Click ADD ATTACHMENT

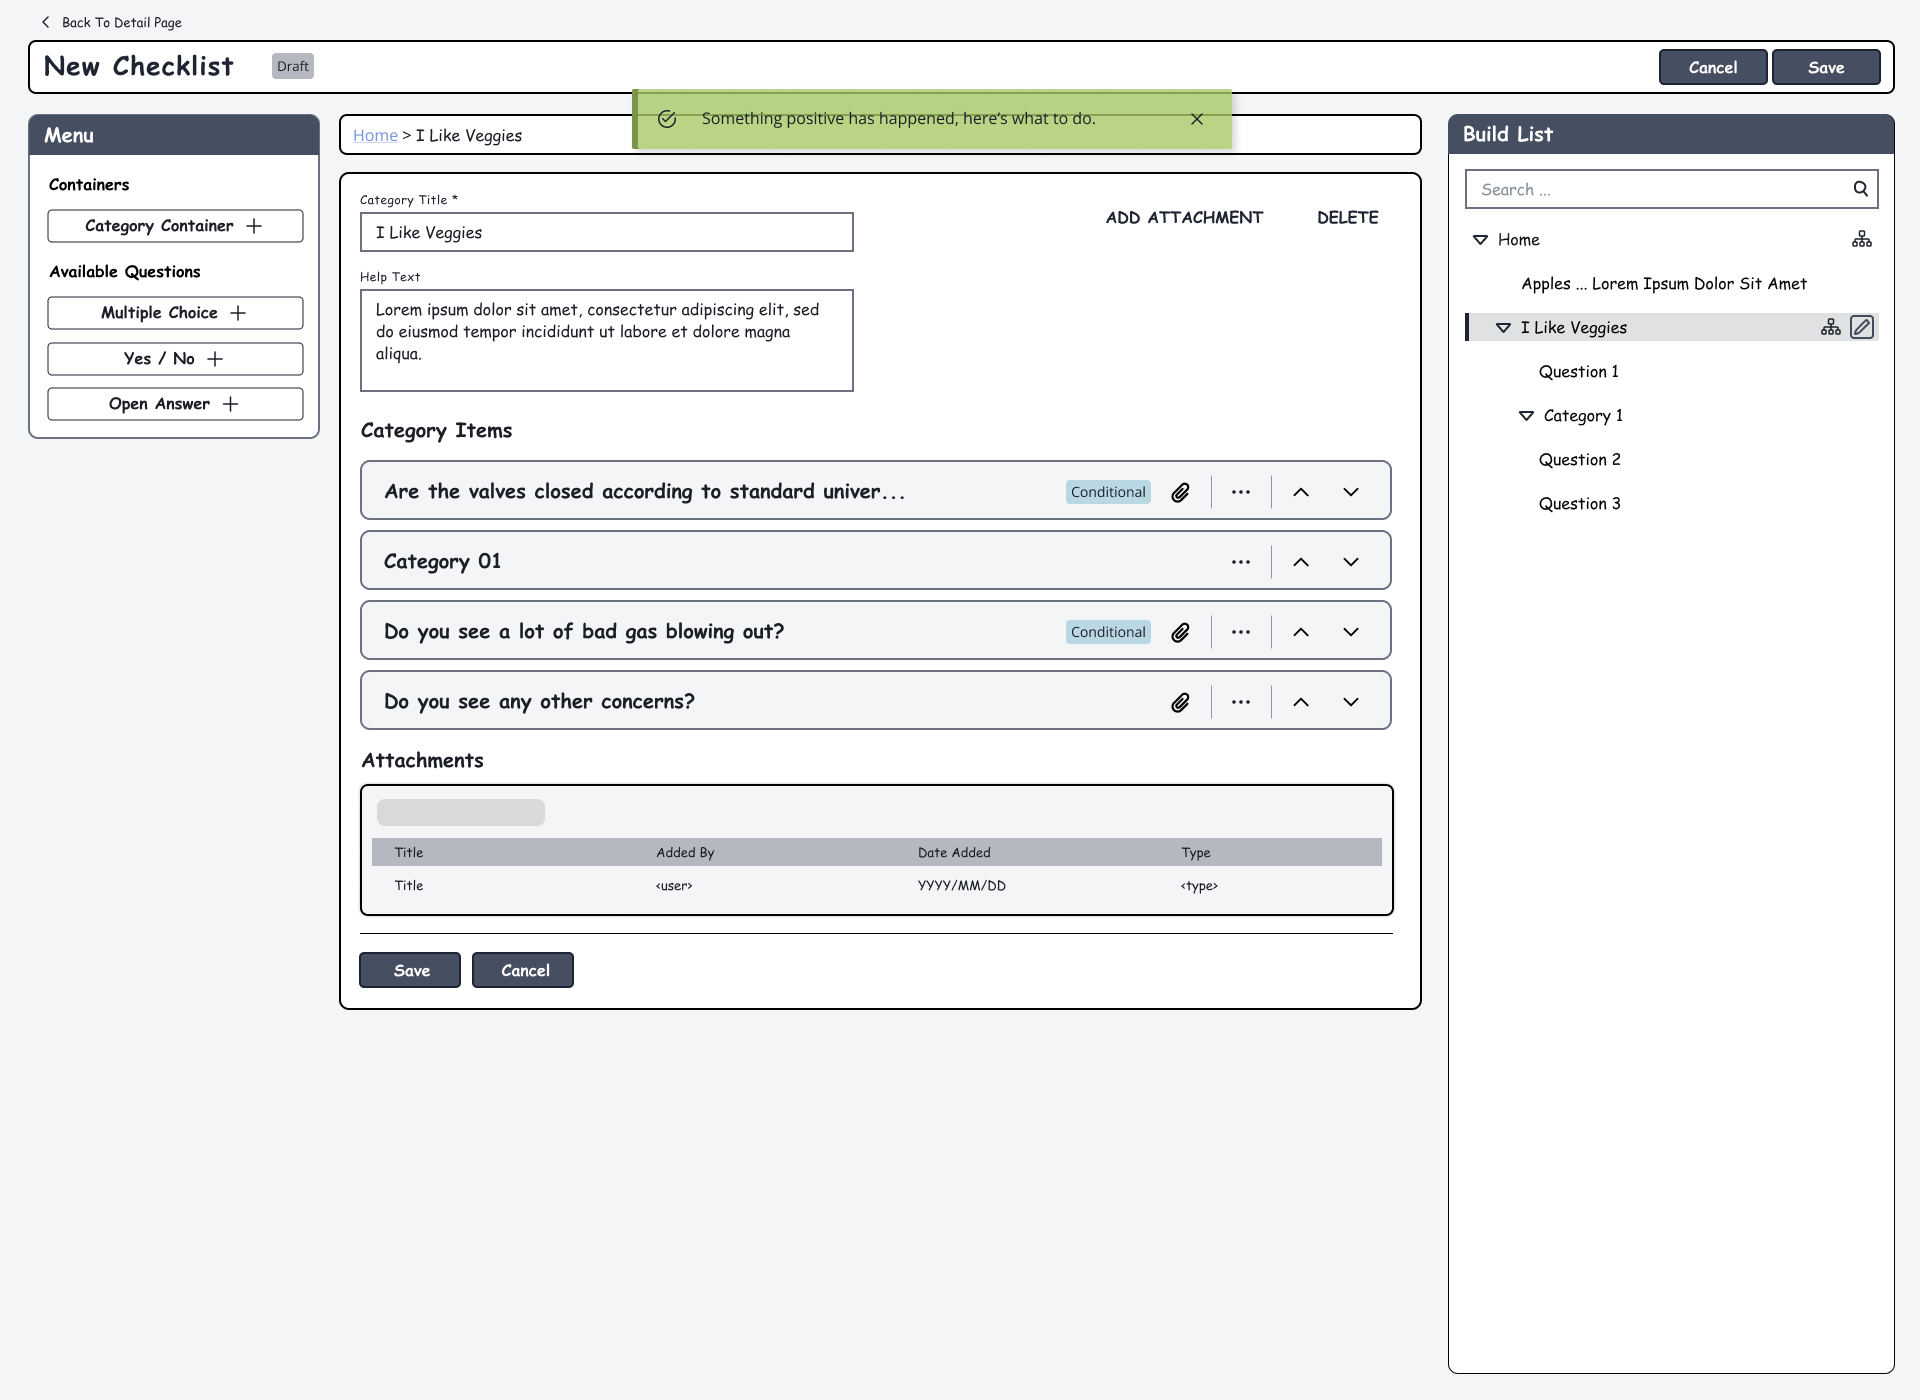(1184, 217)
